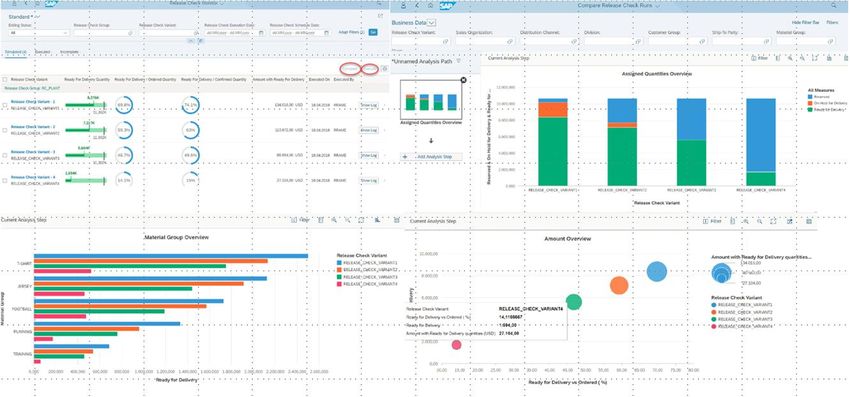The height and width of the screenshot is (397, 850).
Task: Click Sales Organization input field
Action: (x=485, y=41)
